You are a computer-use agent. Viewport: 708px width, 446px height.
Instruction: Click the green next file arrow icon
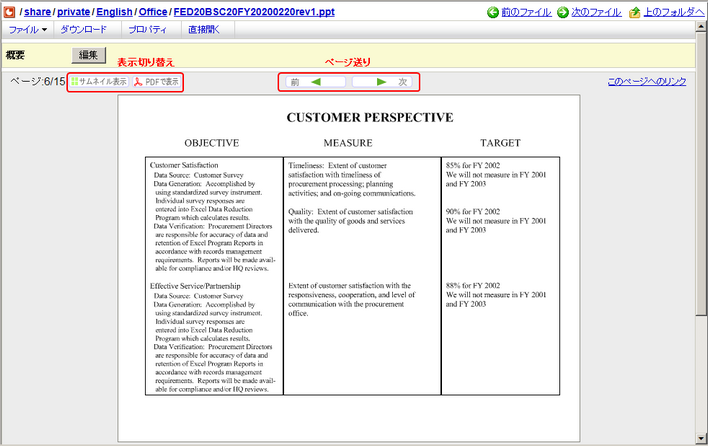pos(564,12)
